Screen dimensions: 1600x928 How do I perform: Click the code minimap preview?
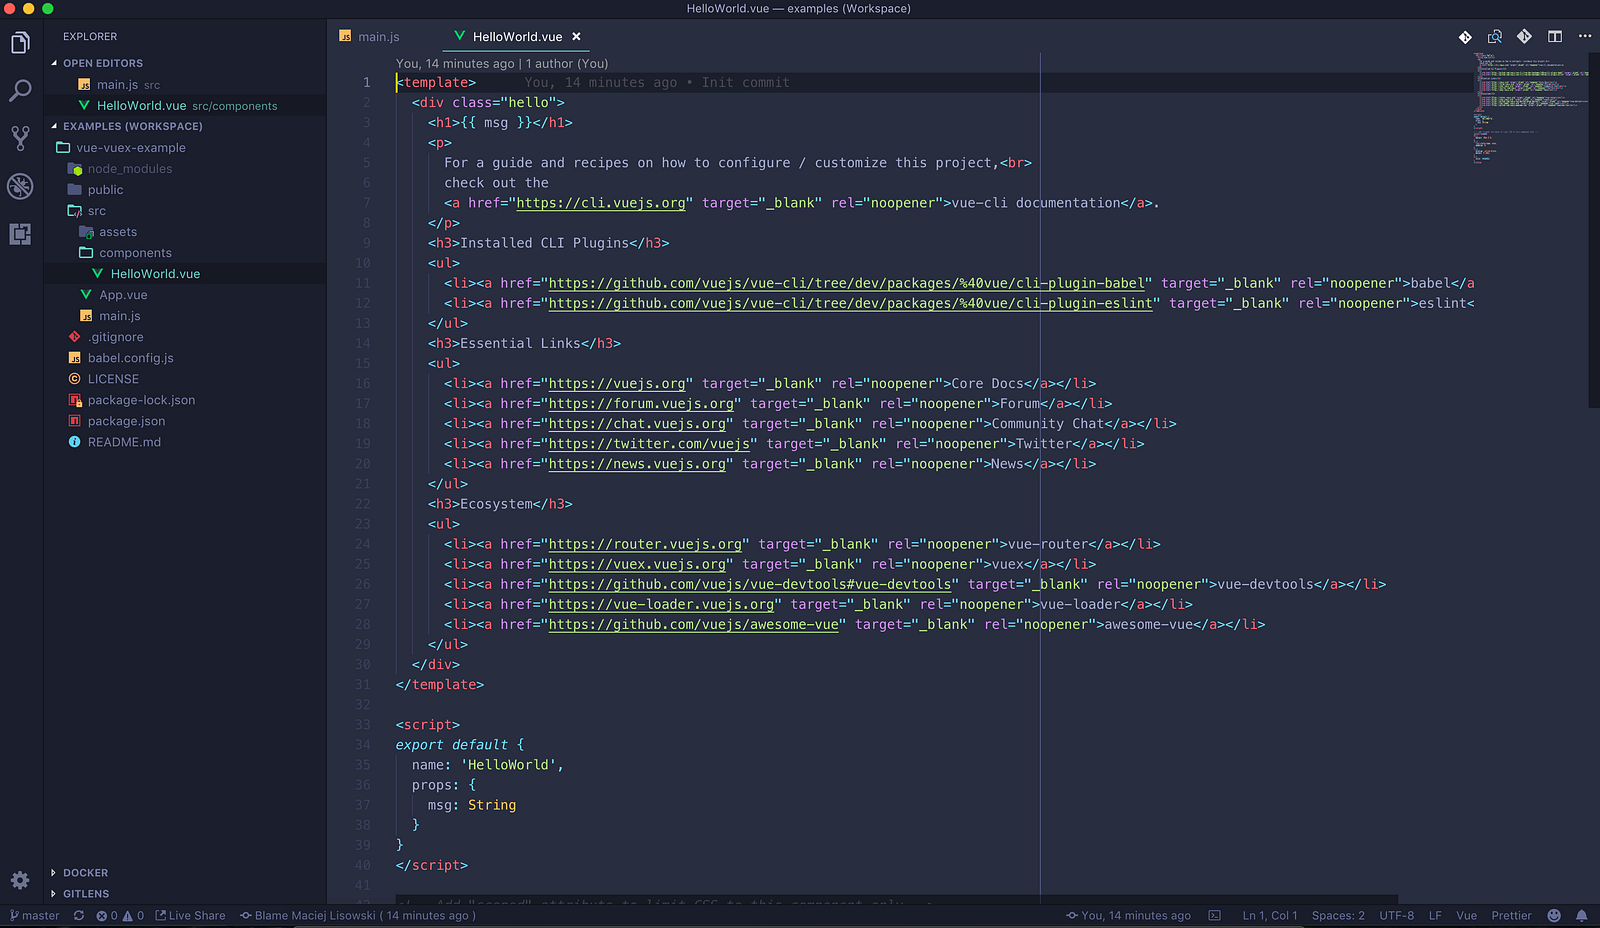click(x=1530, y=107)
